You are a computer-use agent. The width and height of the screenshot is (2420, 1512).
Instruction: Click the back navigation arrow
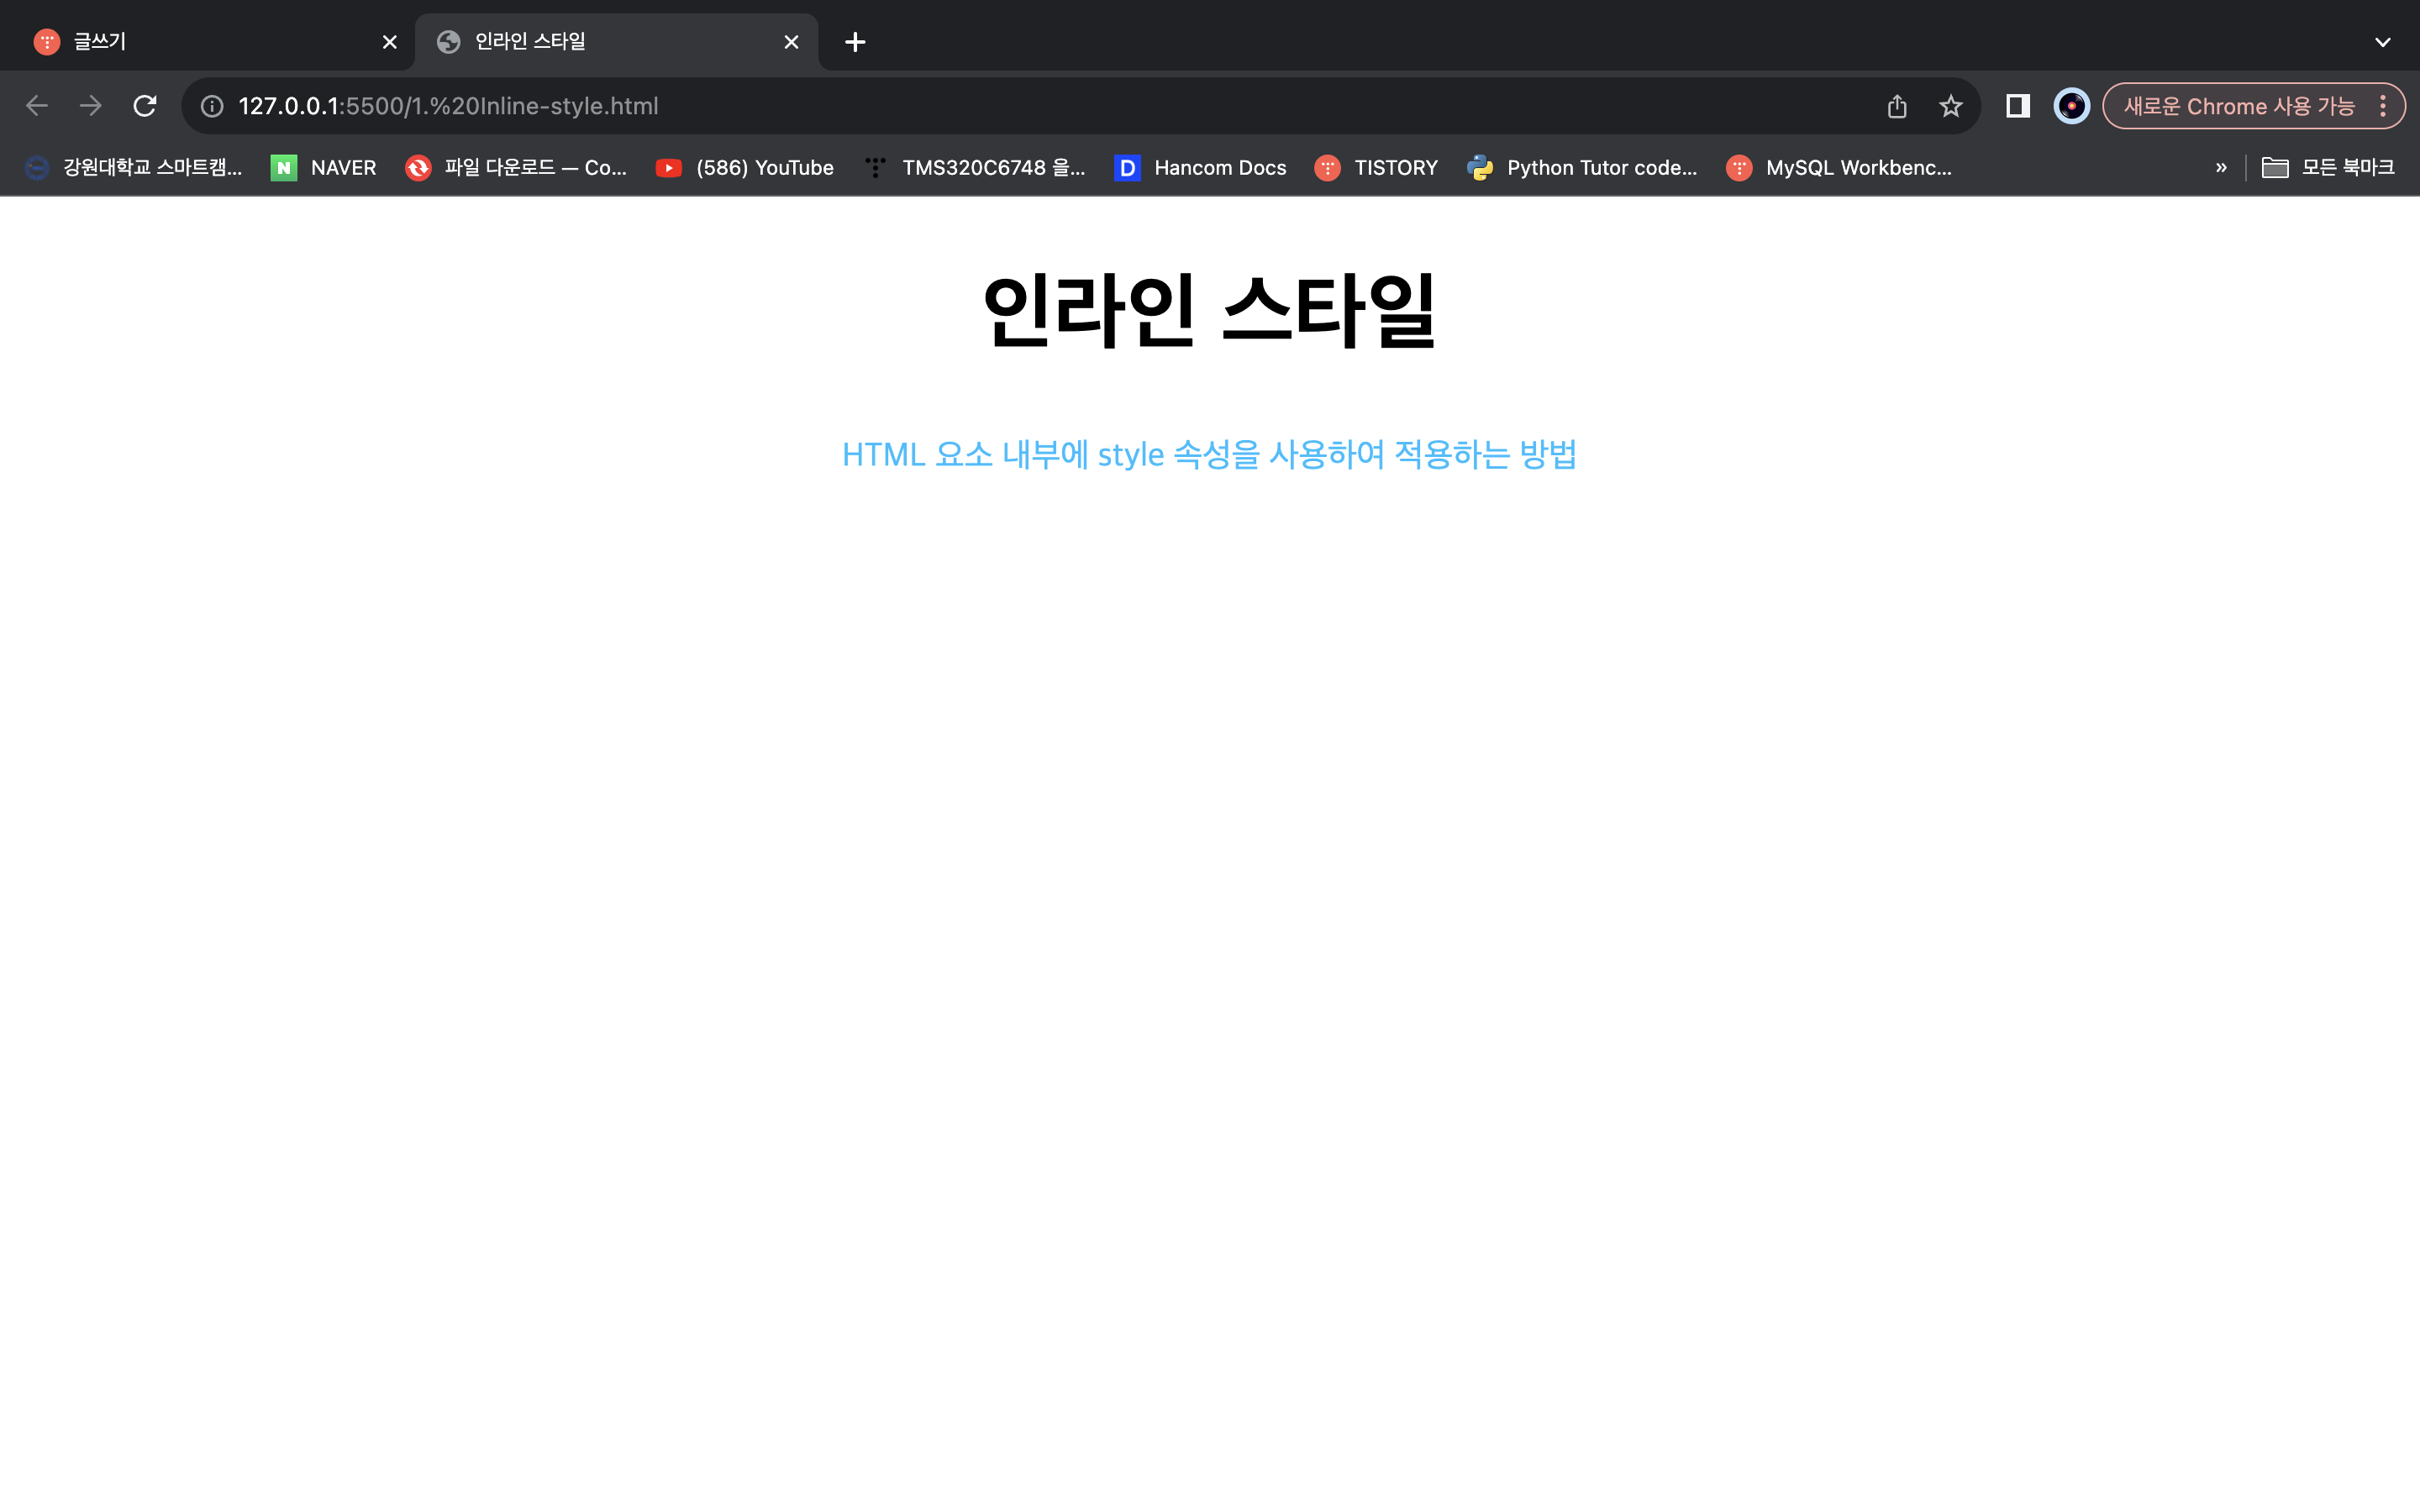[x=37, y=106]
